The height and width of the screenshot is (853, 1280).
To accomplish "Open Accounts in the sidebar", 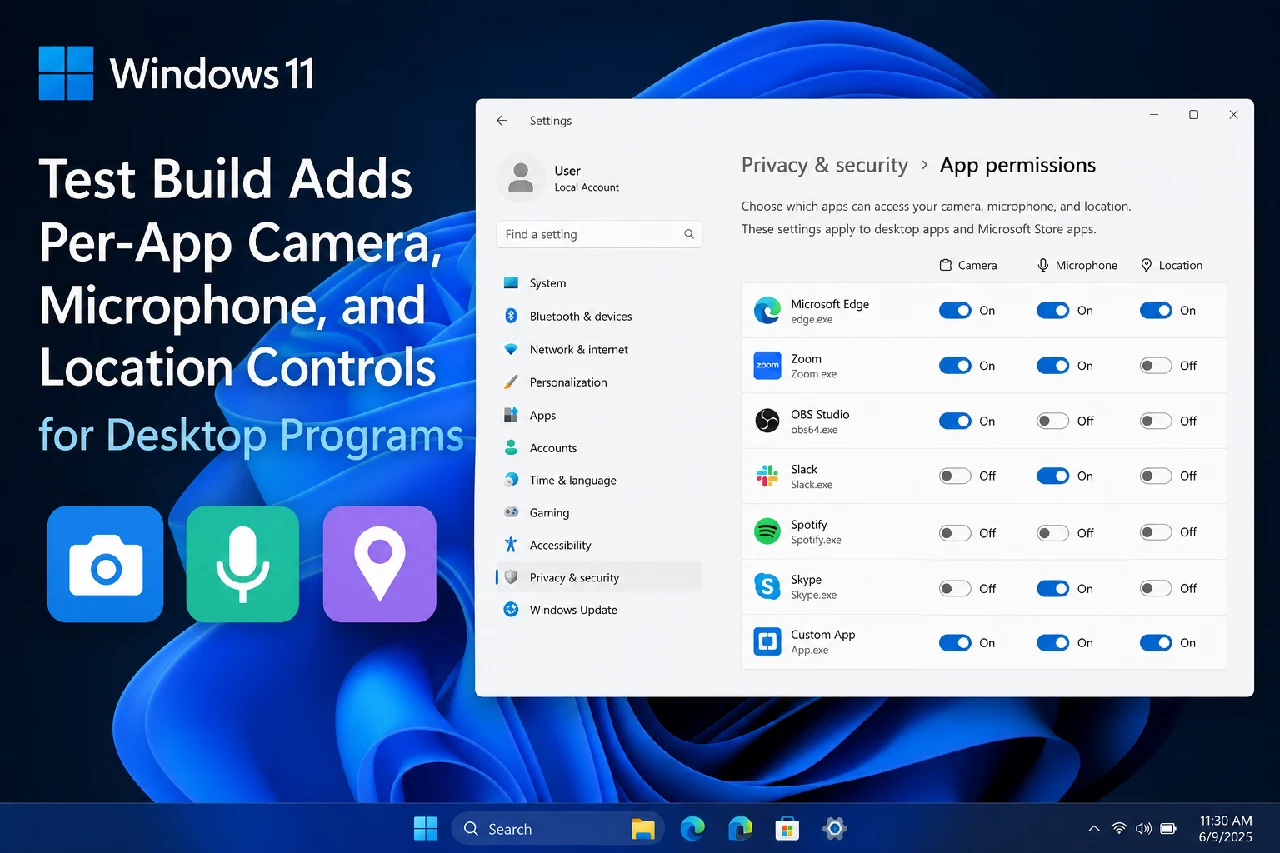I will (x=599, y=448).
